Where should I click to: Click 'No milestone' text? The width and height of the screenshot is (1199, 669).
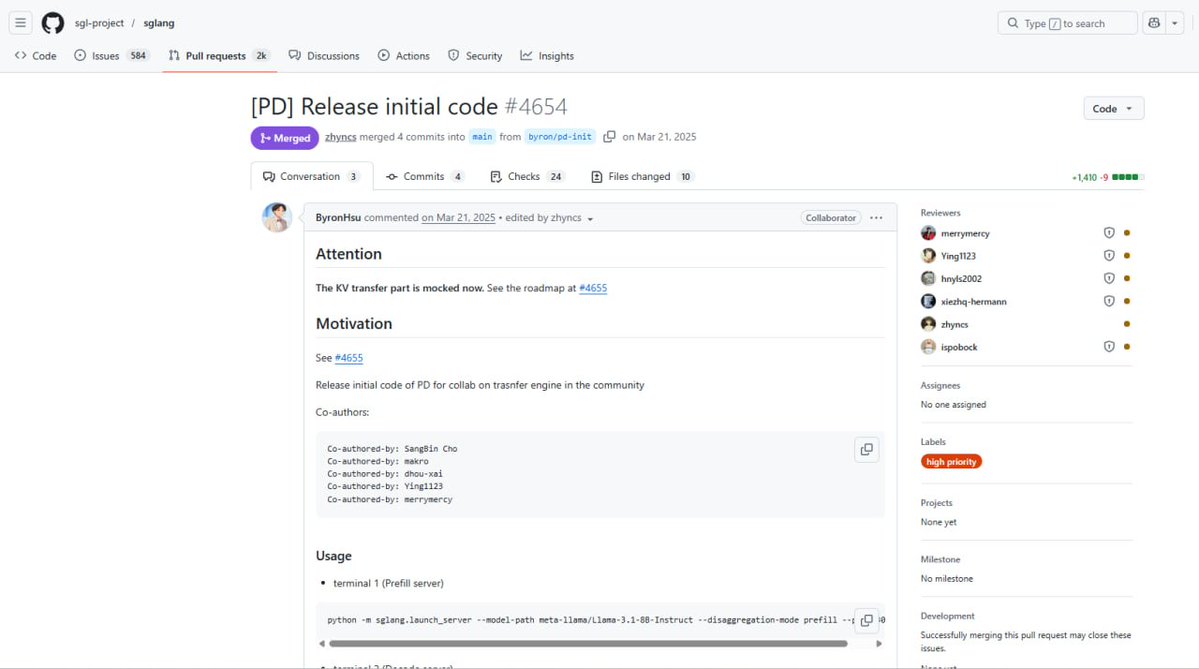[x=947, y=579]
